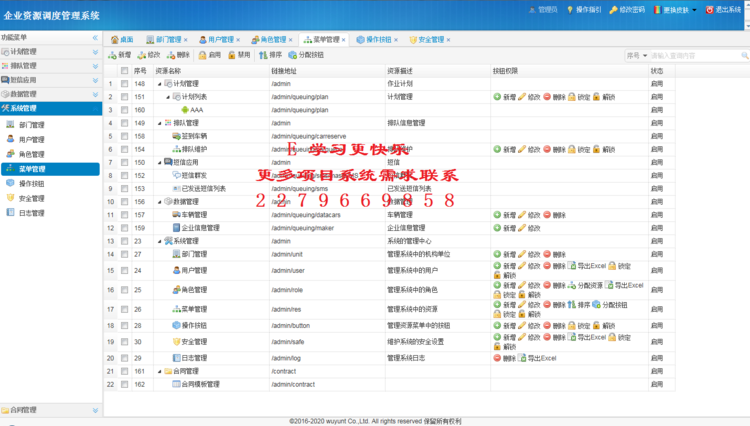Check the box for row 24 用户管理

click(x=124, y=271)
